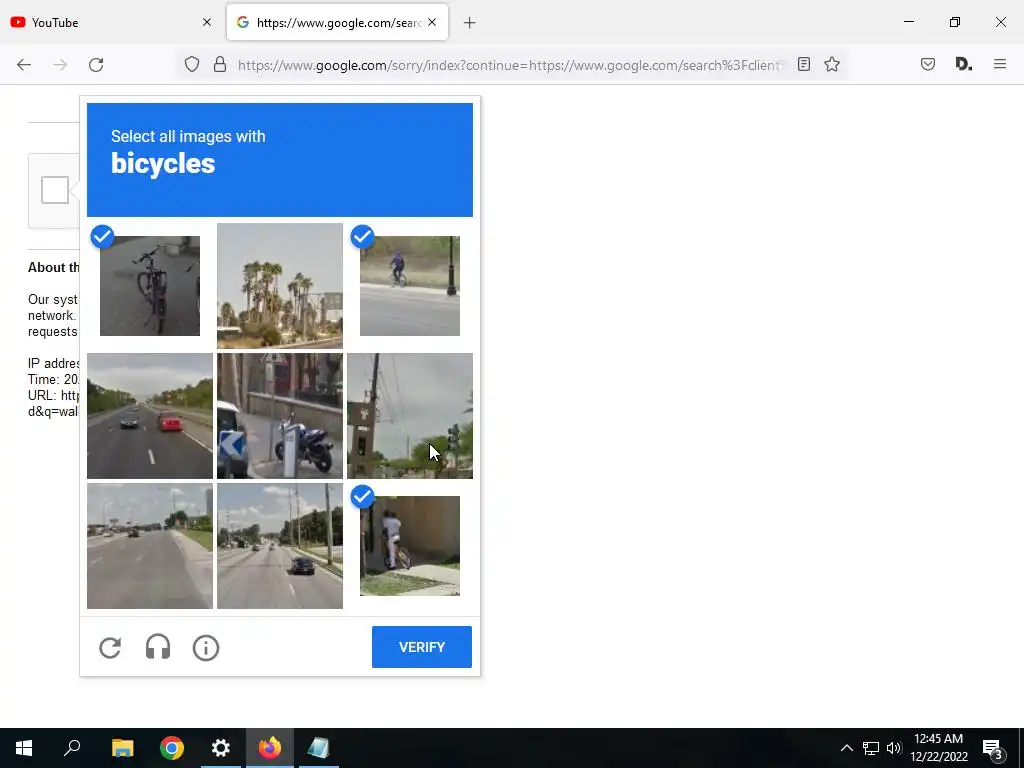This screenshot has width=1024, height=768.
Task: Open tracking protection shield icon
Action: [191, 64]
